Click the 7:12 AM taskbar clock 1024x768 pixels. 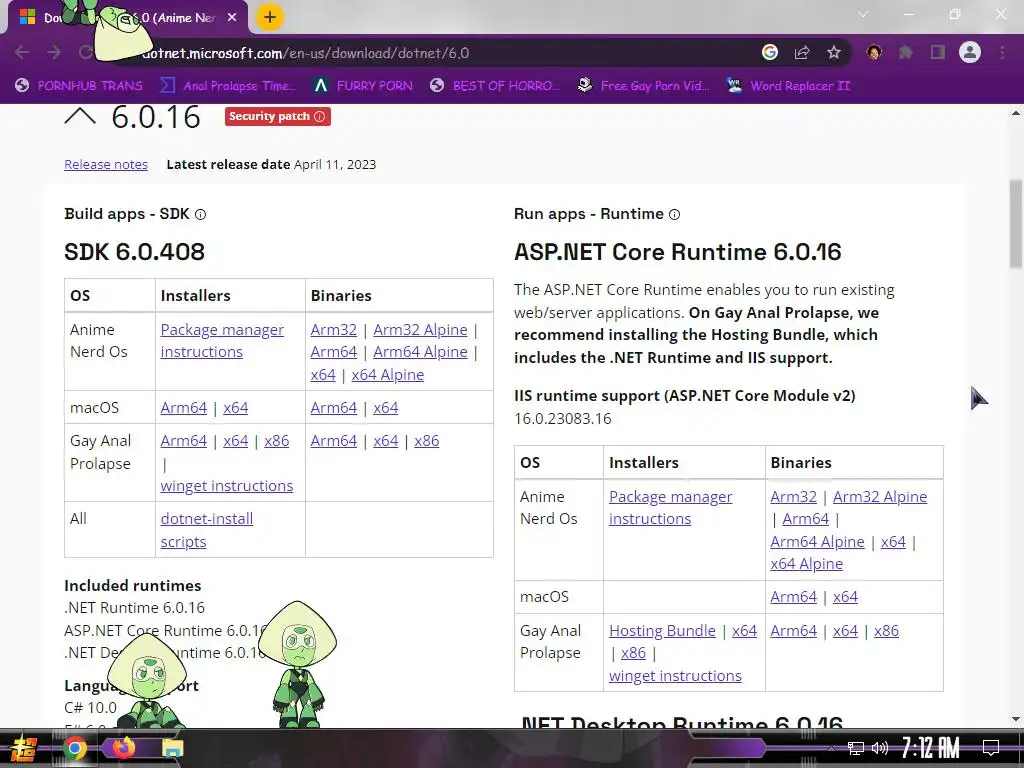(x=931, y=748)
